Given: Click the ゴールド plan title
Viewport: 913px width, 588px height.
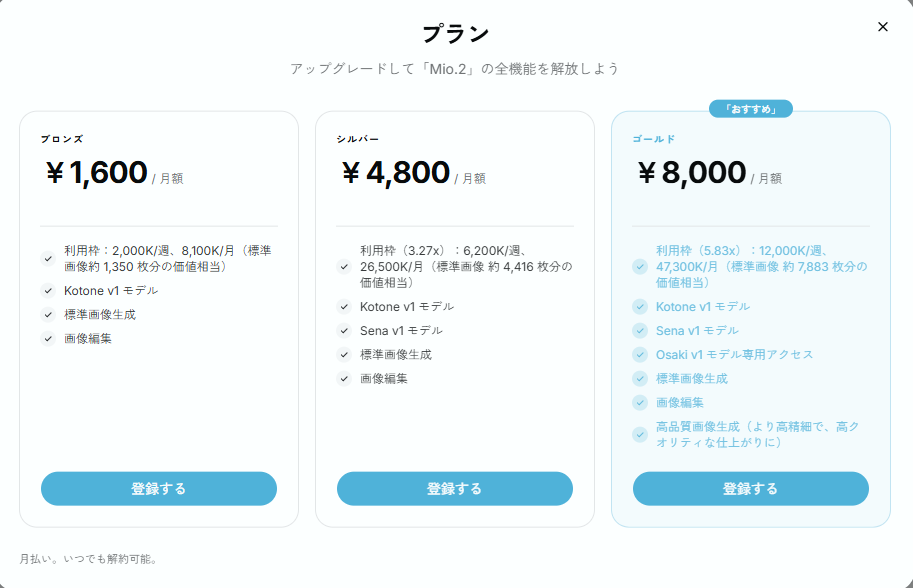Looking at the screenshot, I should tap(654, 139).
